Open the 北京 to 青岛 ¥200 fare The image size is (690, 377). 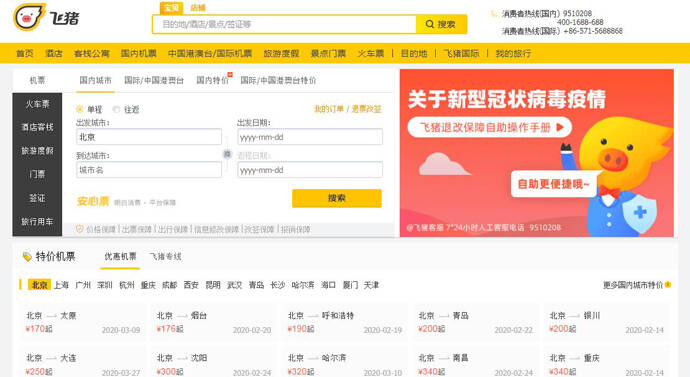pos(475,322)
